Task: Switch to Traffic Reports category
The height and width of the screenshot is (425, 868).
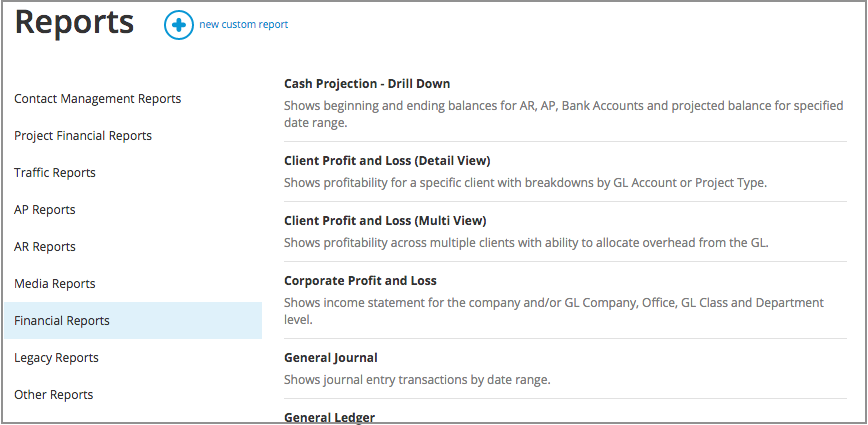Action: [x=55, y=173]
